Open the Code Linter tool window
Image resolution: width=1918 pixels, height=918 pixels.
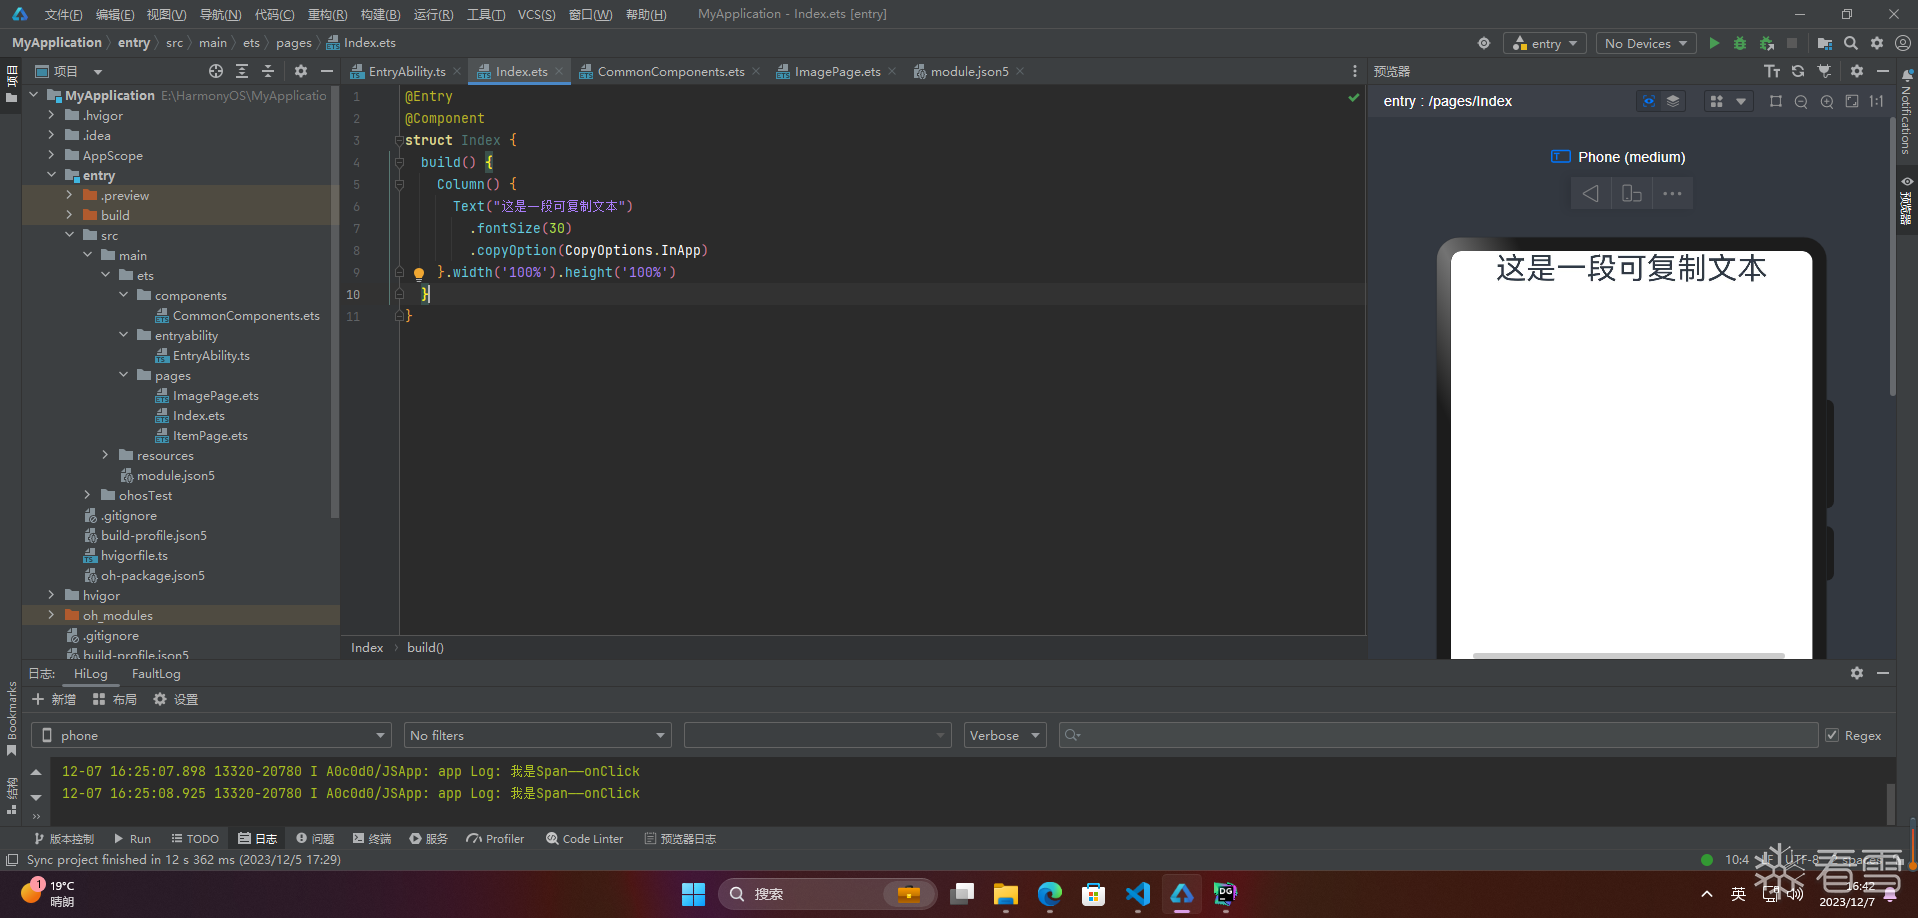(584, 839)
